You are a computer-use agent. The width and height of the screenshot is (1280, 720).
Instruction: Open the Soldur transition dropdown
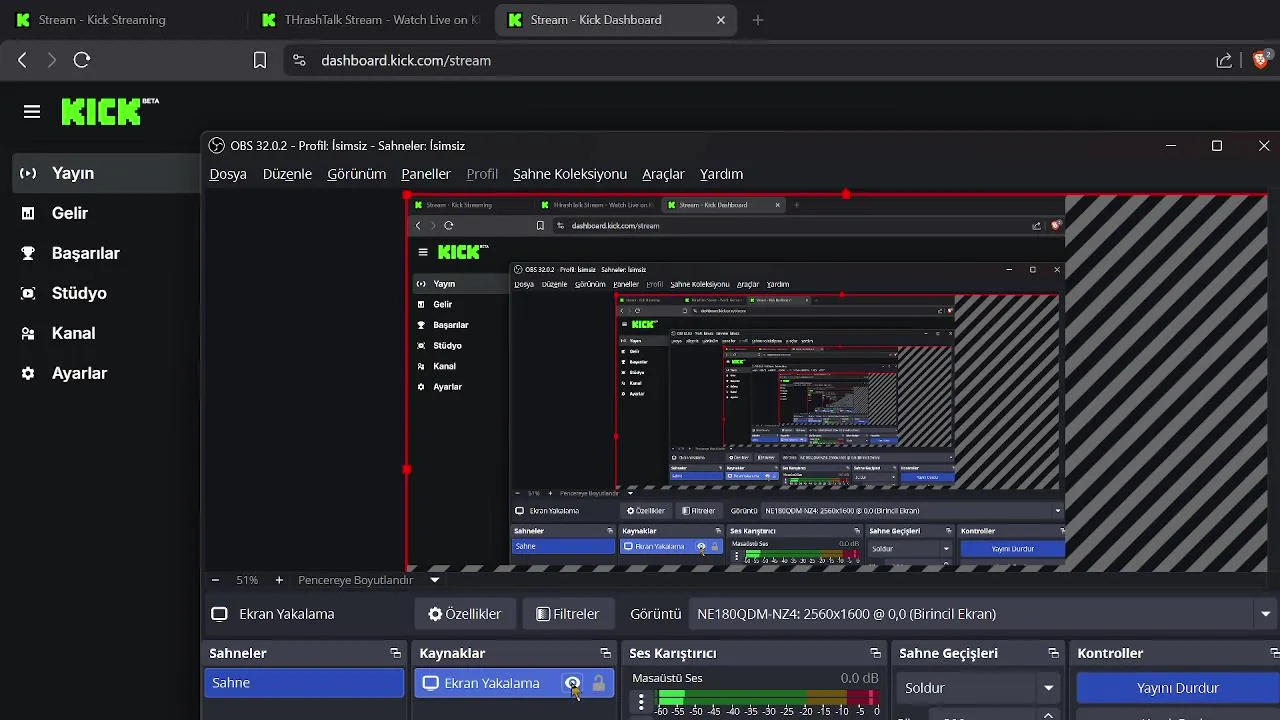(x=978, y=688)
